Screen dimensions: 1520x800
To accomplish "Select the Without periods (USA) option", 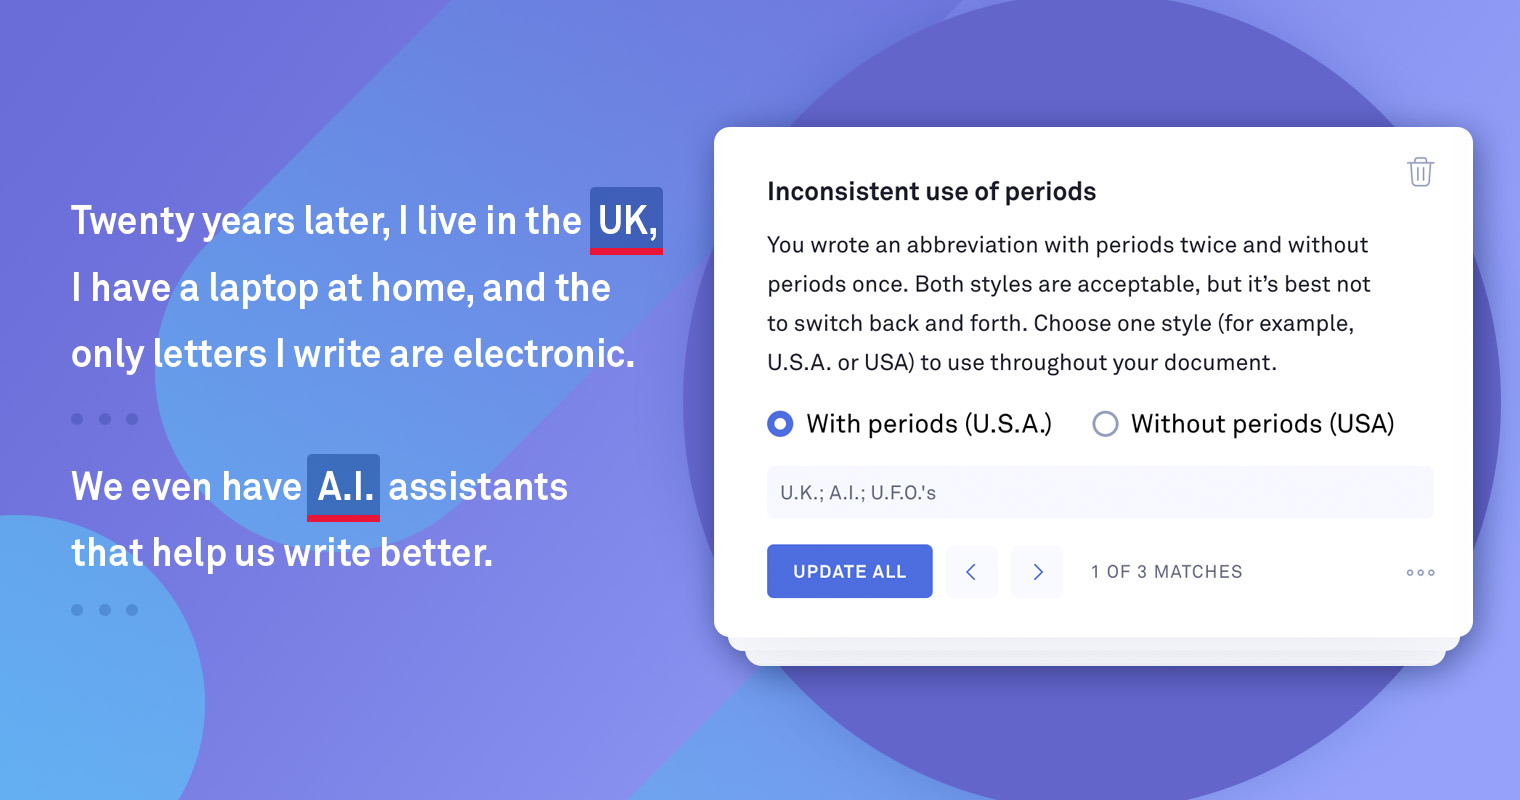I will pyautogui.click(x=1105, y=424).
